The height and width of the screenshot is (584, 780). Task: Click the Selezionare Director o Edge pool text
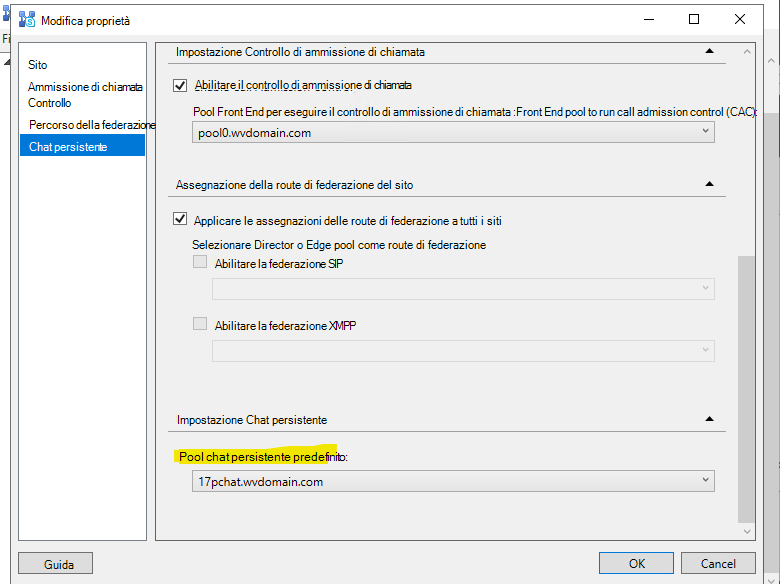click(339, 245)
